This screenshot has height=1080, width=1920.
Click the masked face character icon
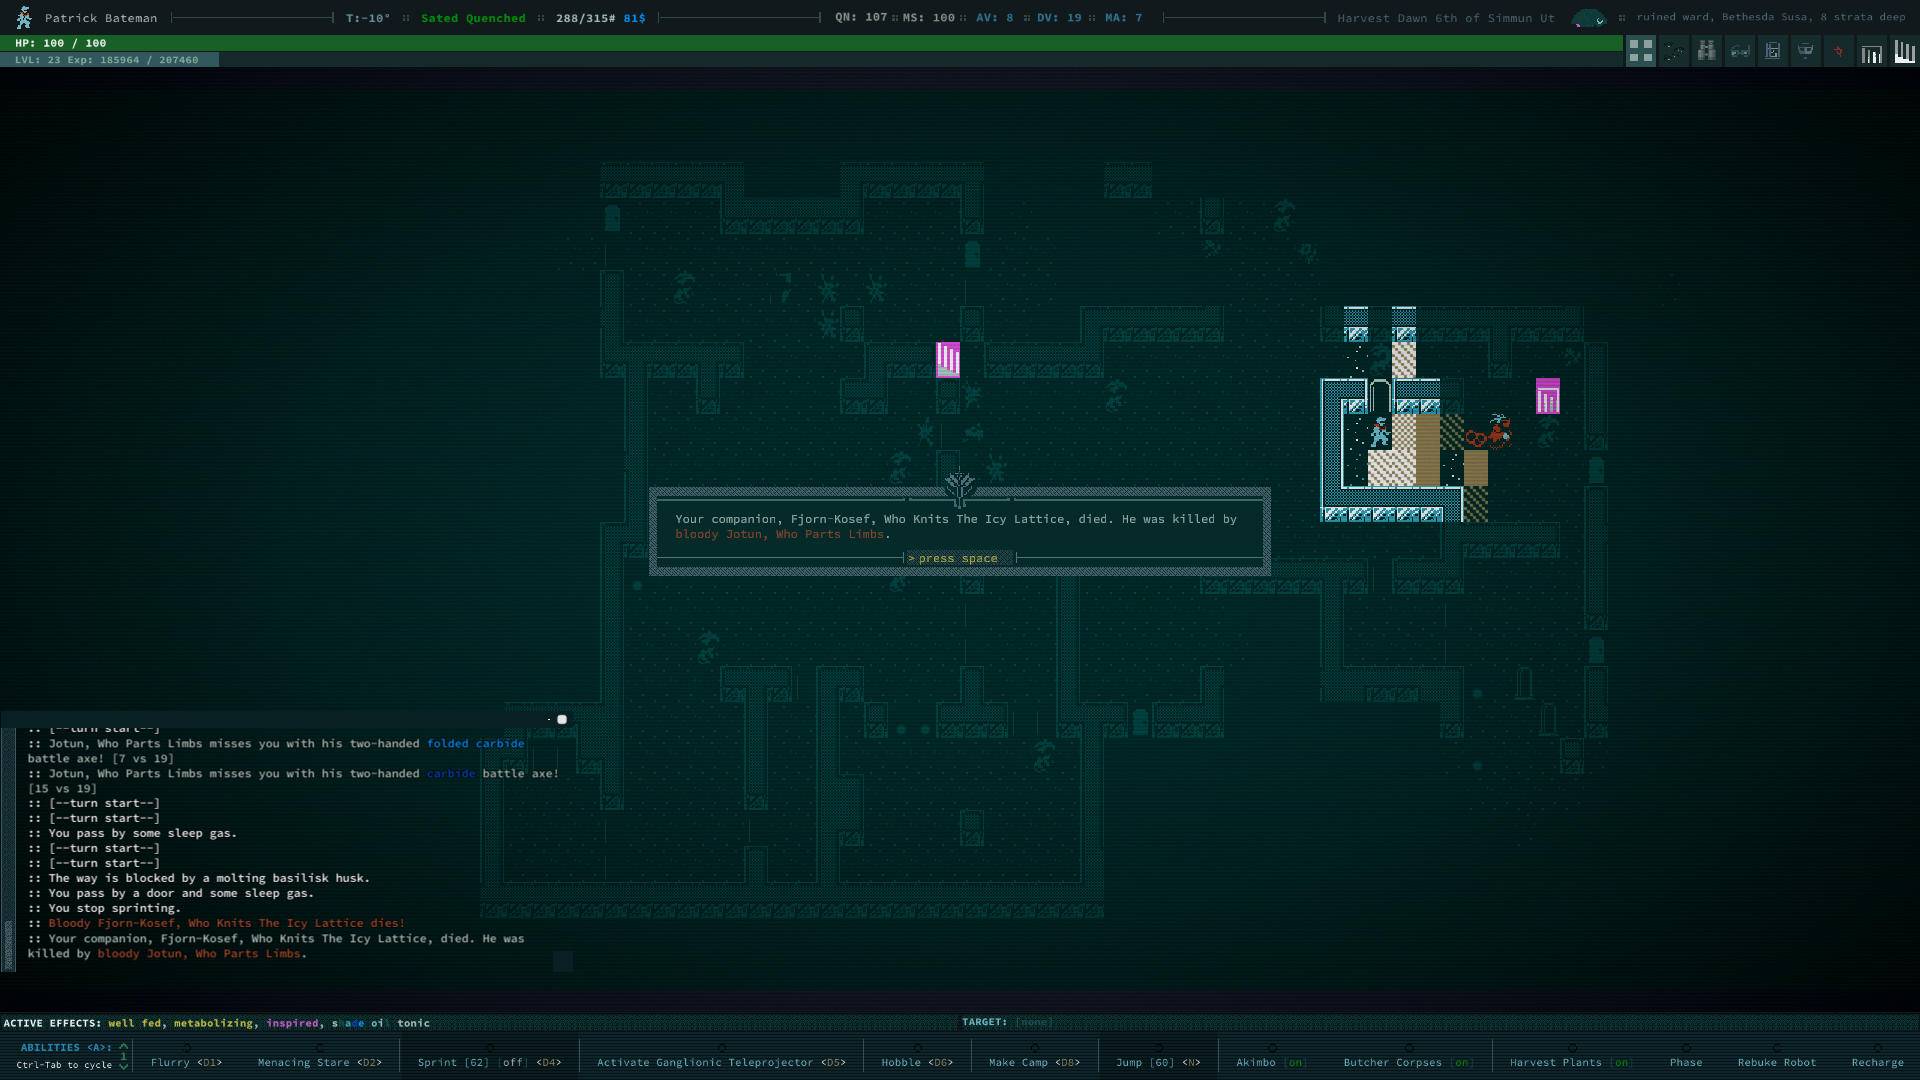pos(1805,51)
